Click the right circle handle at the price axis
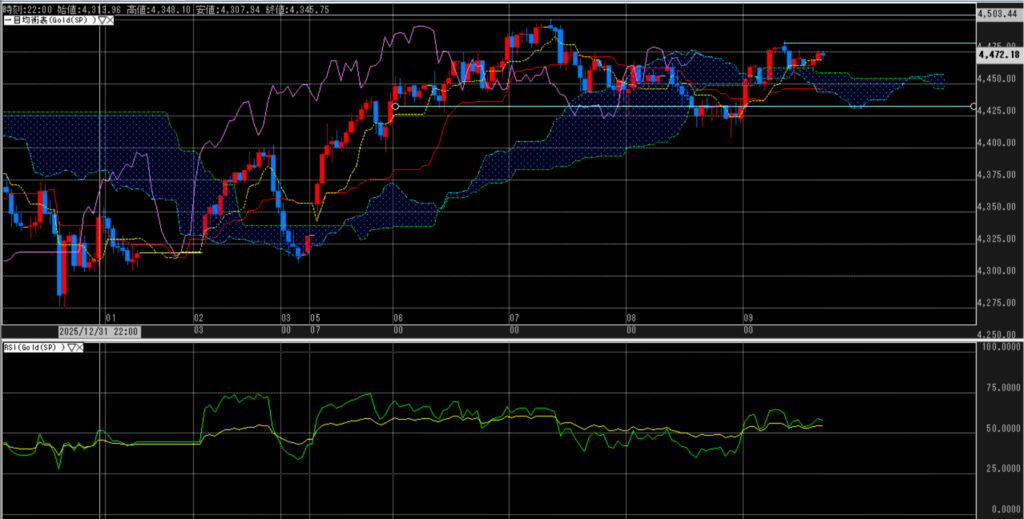 [974, 106]
